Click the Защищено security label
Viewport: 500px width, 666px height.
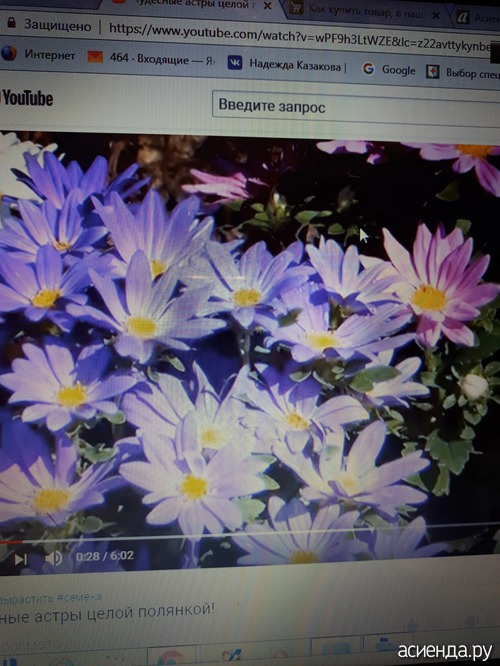(x=57, y=25)
